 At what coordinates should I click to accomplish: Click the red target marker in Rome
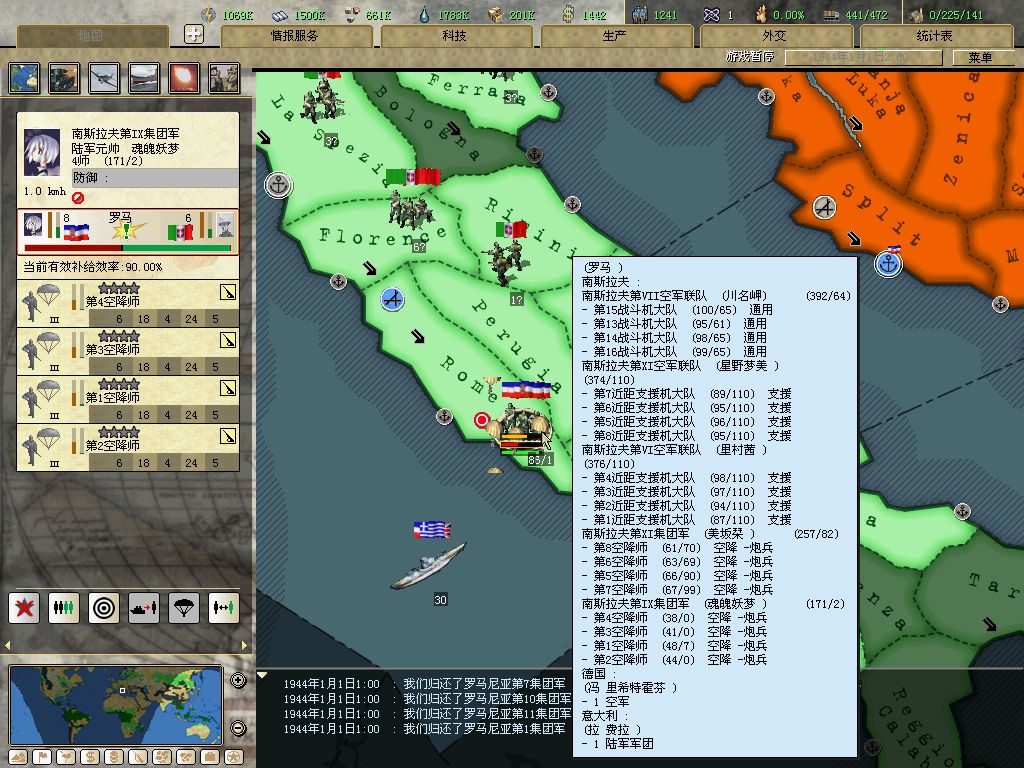coord(481,420)
